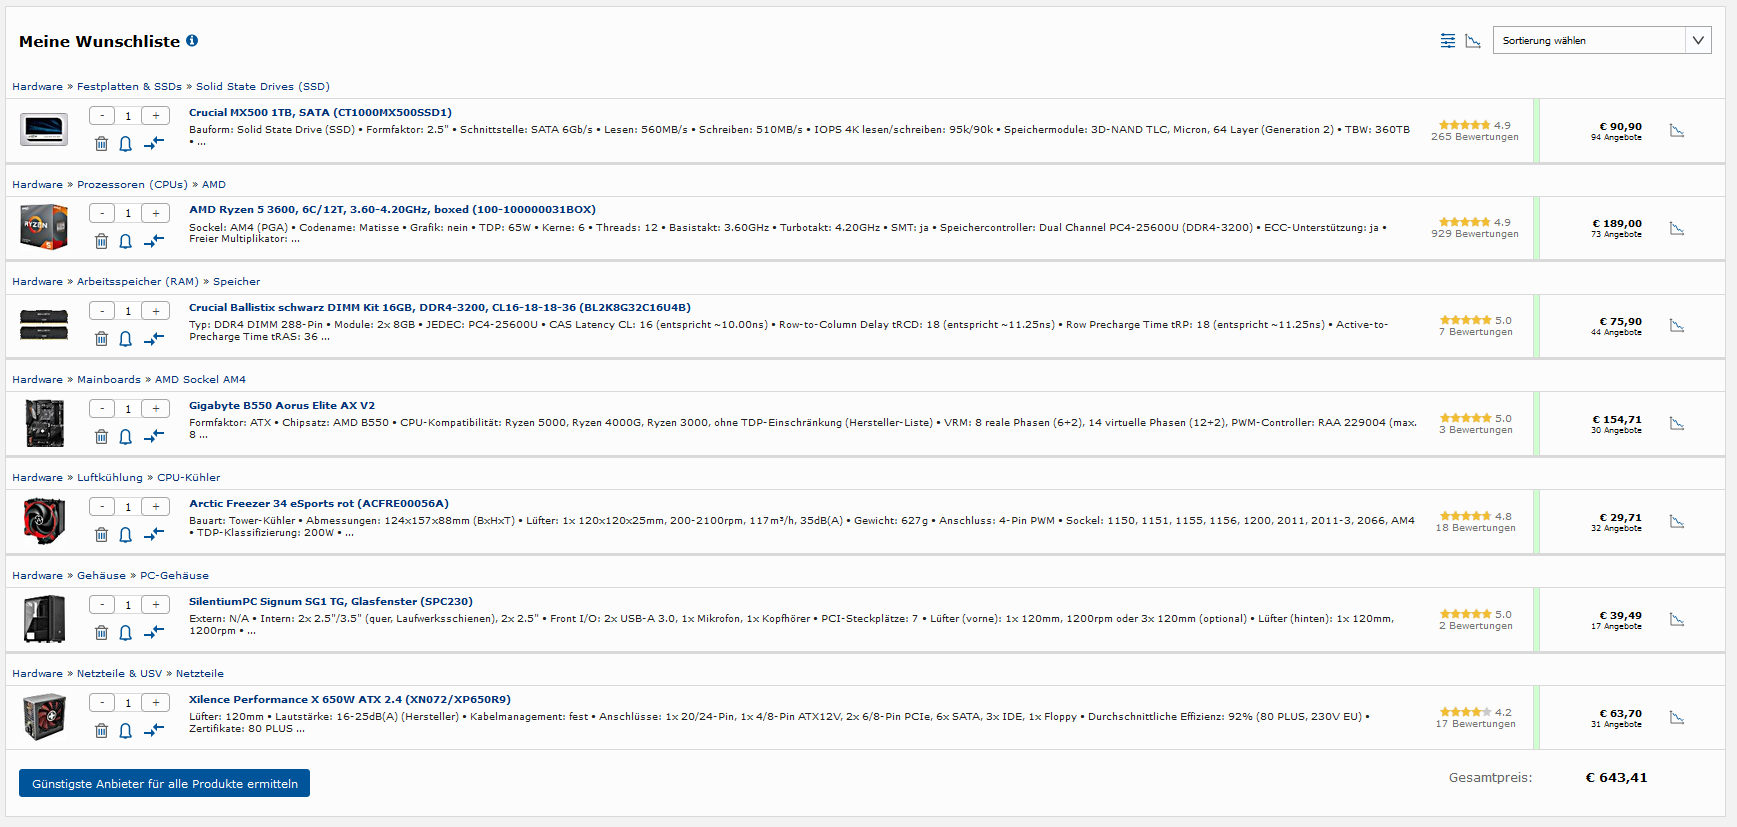1737x827 pixels.
Task: Increase quantity of SilentiumPC Signum SG1
Action: click(x=155, y=605)
